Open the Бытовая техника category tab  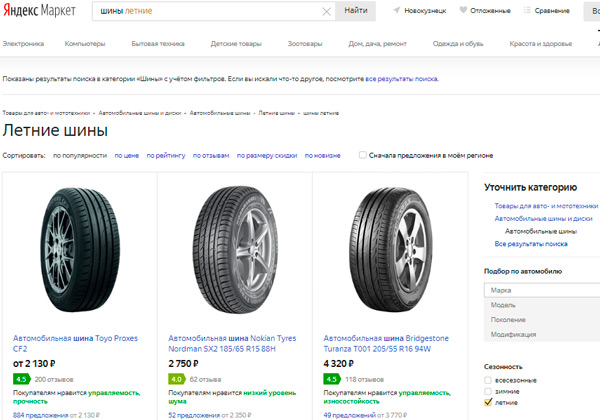[x=157, y=44]
